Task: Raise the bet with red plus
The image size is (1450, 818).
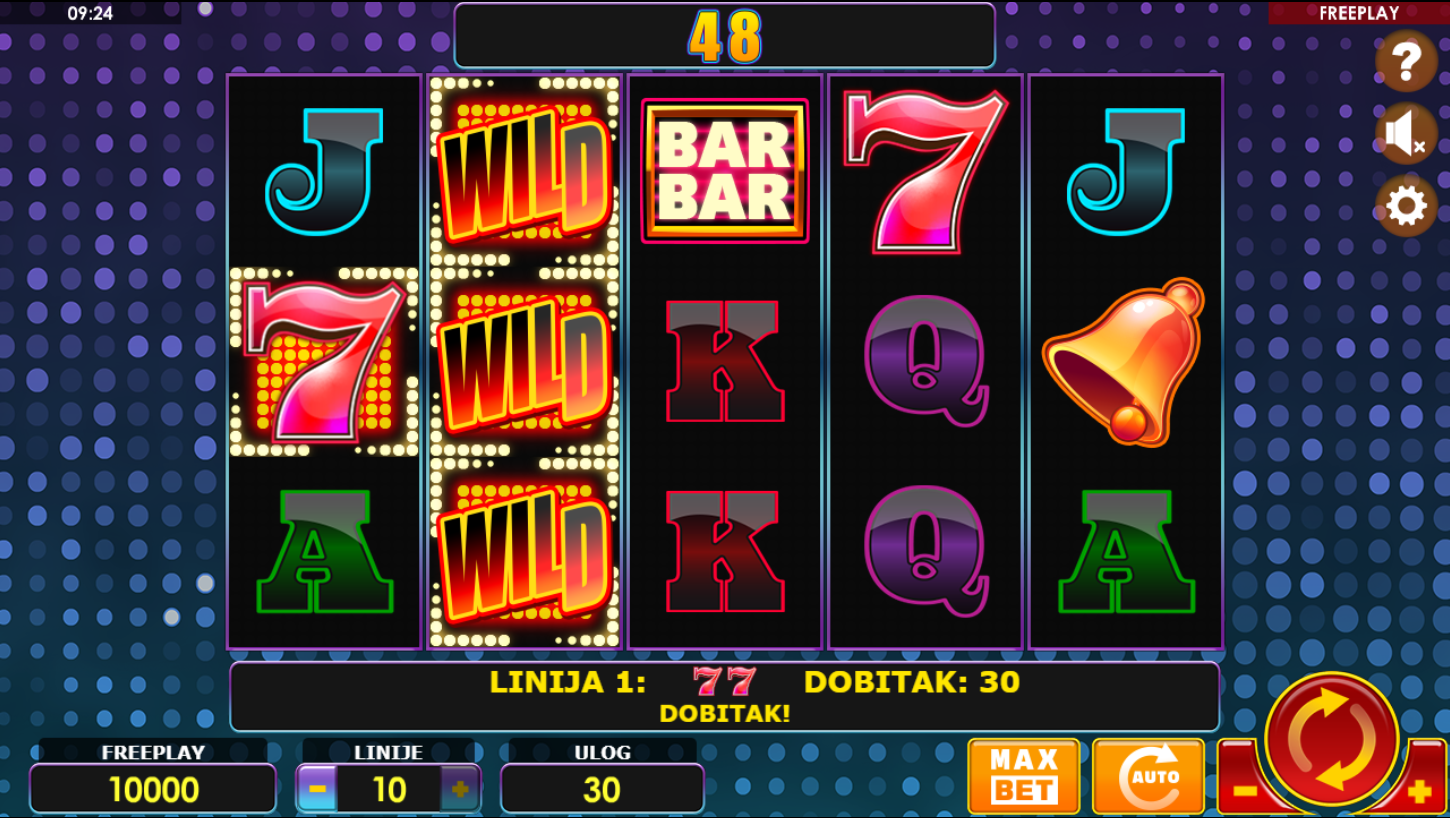Action: (1420, 792)
